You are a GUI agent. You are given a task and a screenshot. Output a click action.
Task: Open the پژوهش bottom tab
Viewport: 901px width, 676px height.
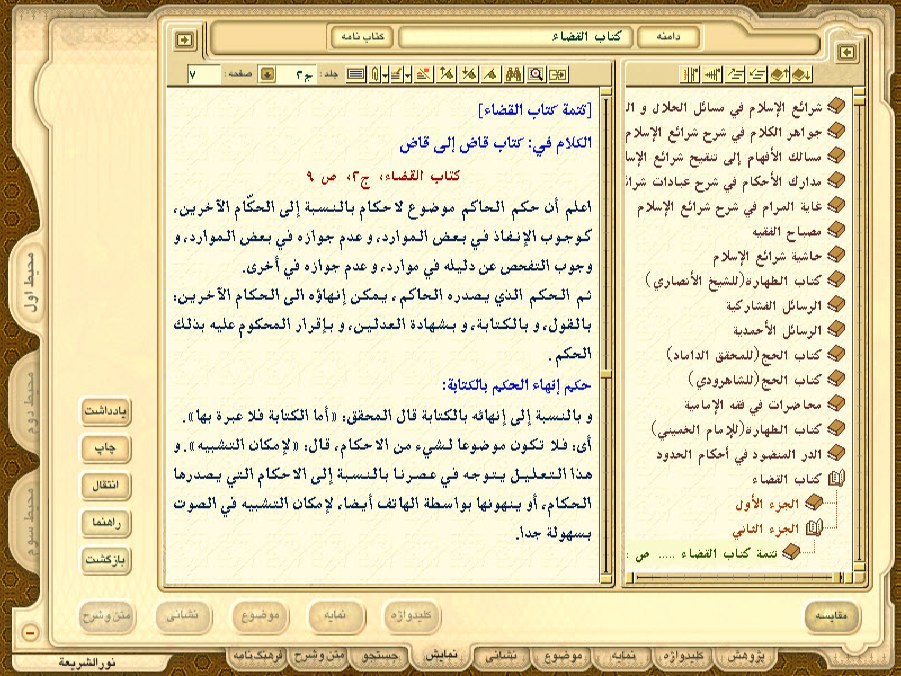pyautogui.click(x=745, y=655)
